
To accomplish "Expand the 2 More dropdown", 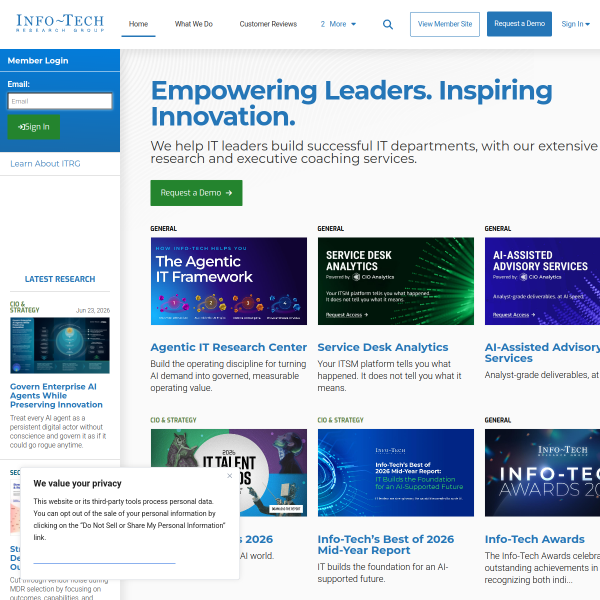I will click(338, 24).
